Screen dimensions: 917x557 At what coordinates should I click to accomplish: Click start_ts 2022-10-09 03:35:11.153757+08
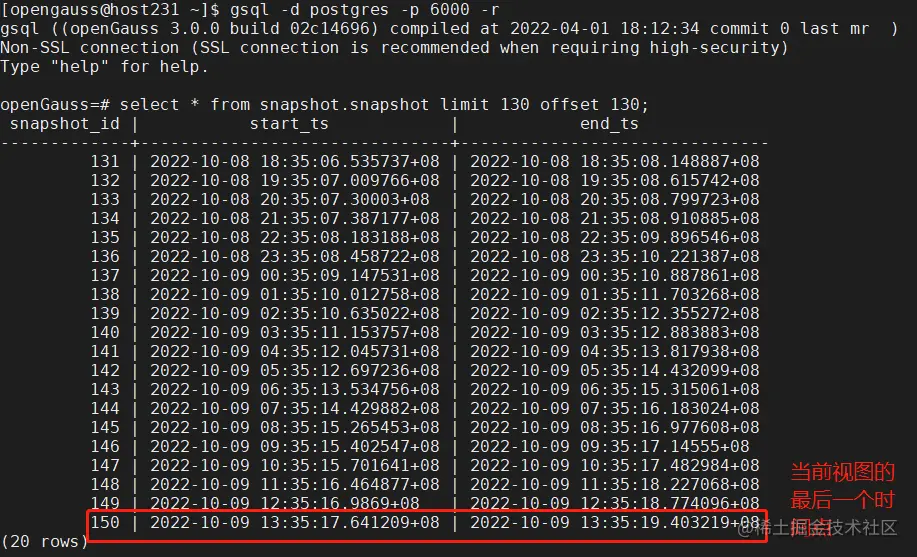pyautogui.click(x=295, y=332)
